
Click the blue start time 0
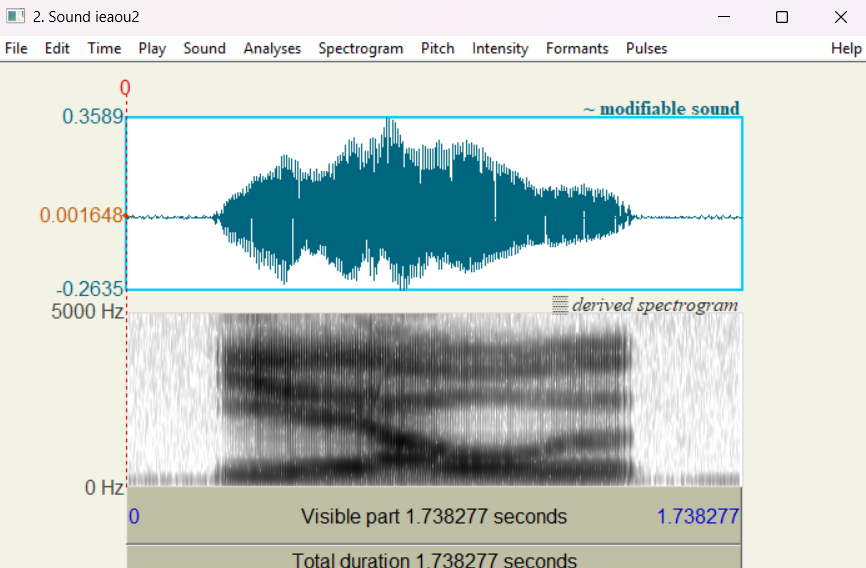tap(134, 516)
